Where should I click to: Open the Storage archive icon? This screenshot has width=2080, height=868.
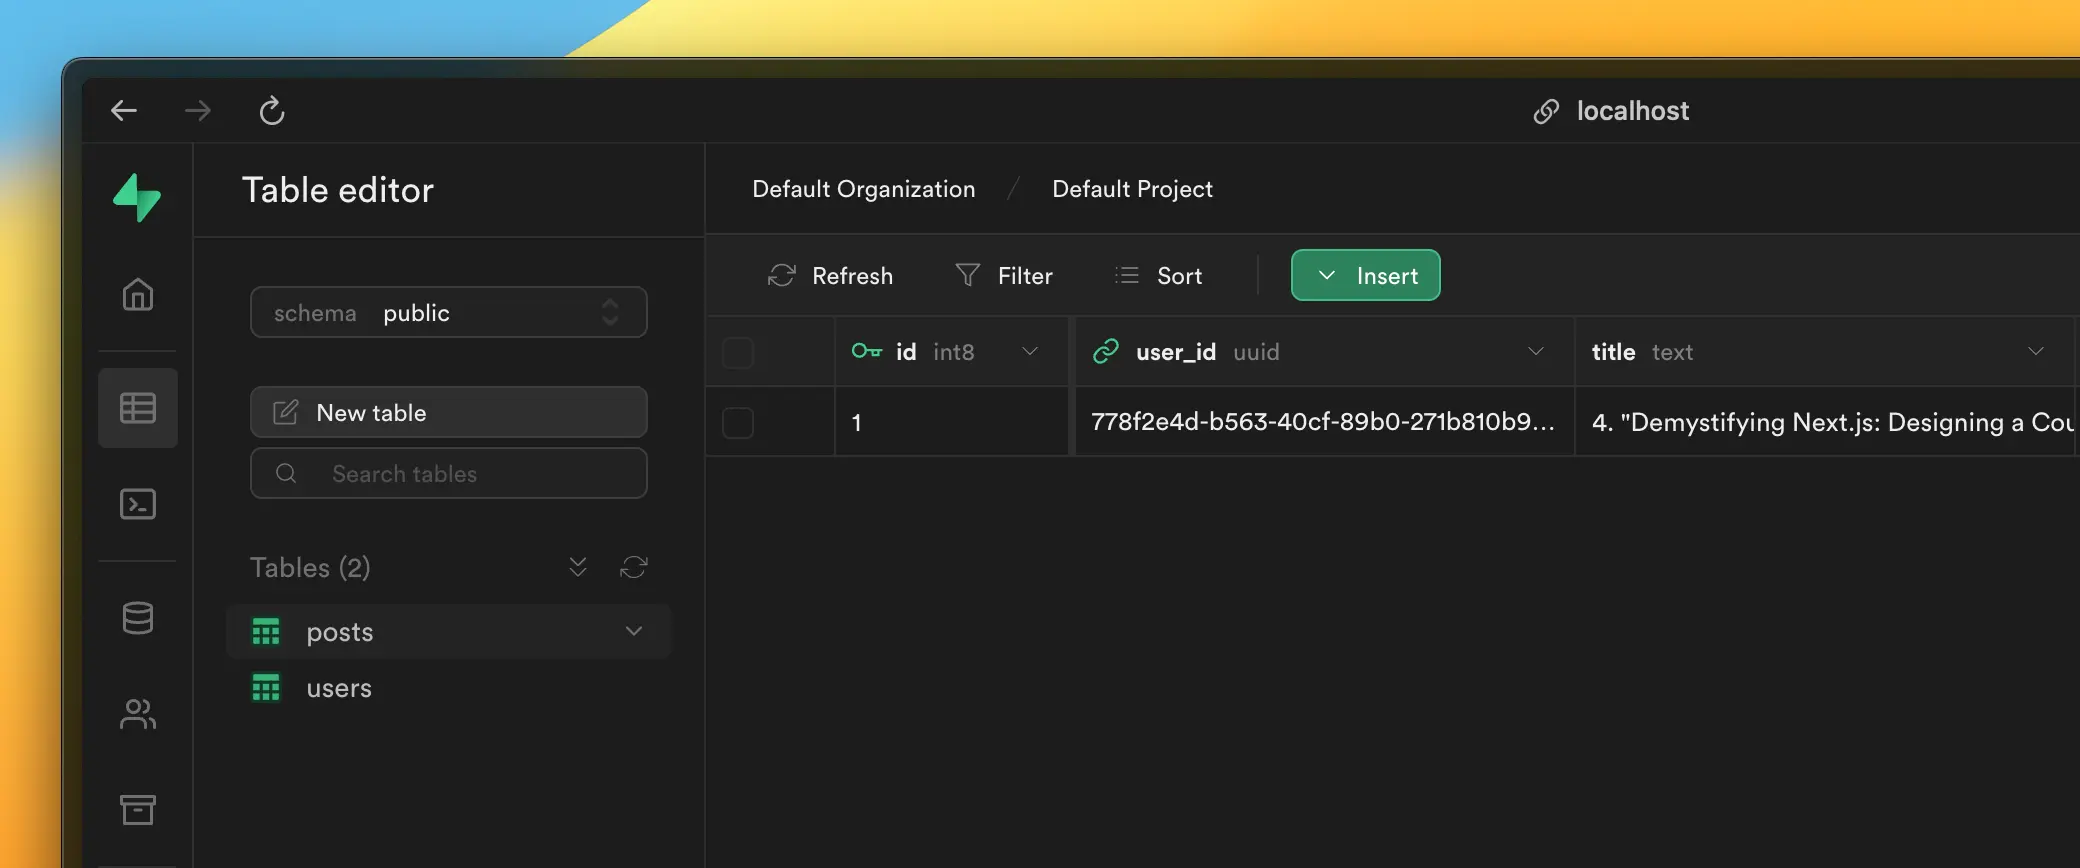tap(138, 809)
